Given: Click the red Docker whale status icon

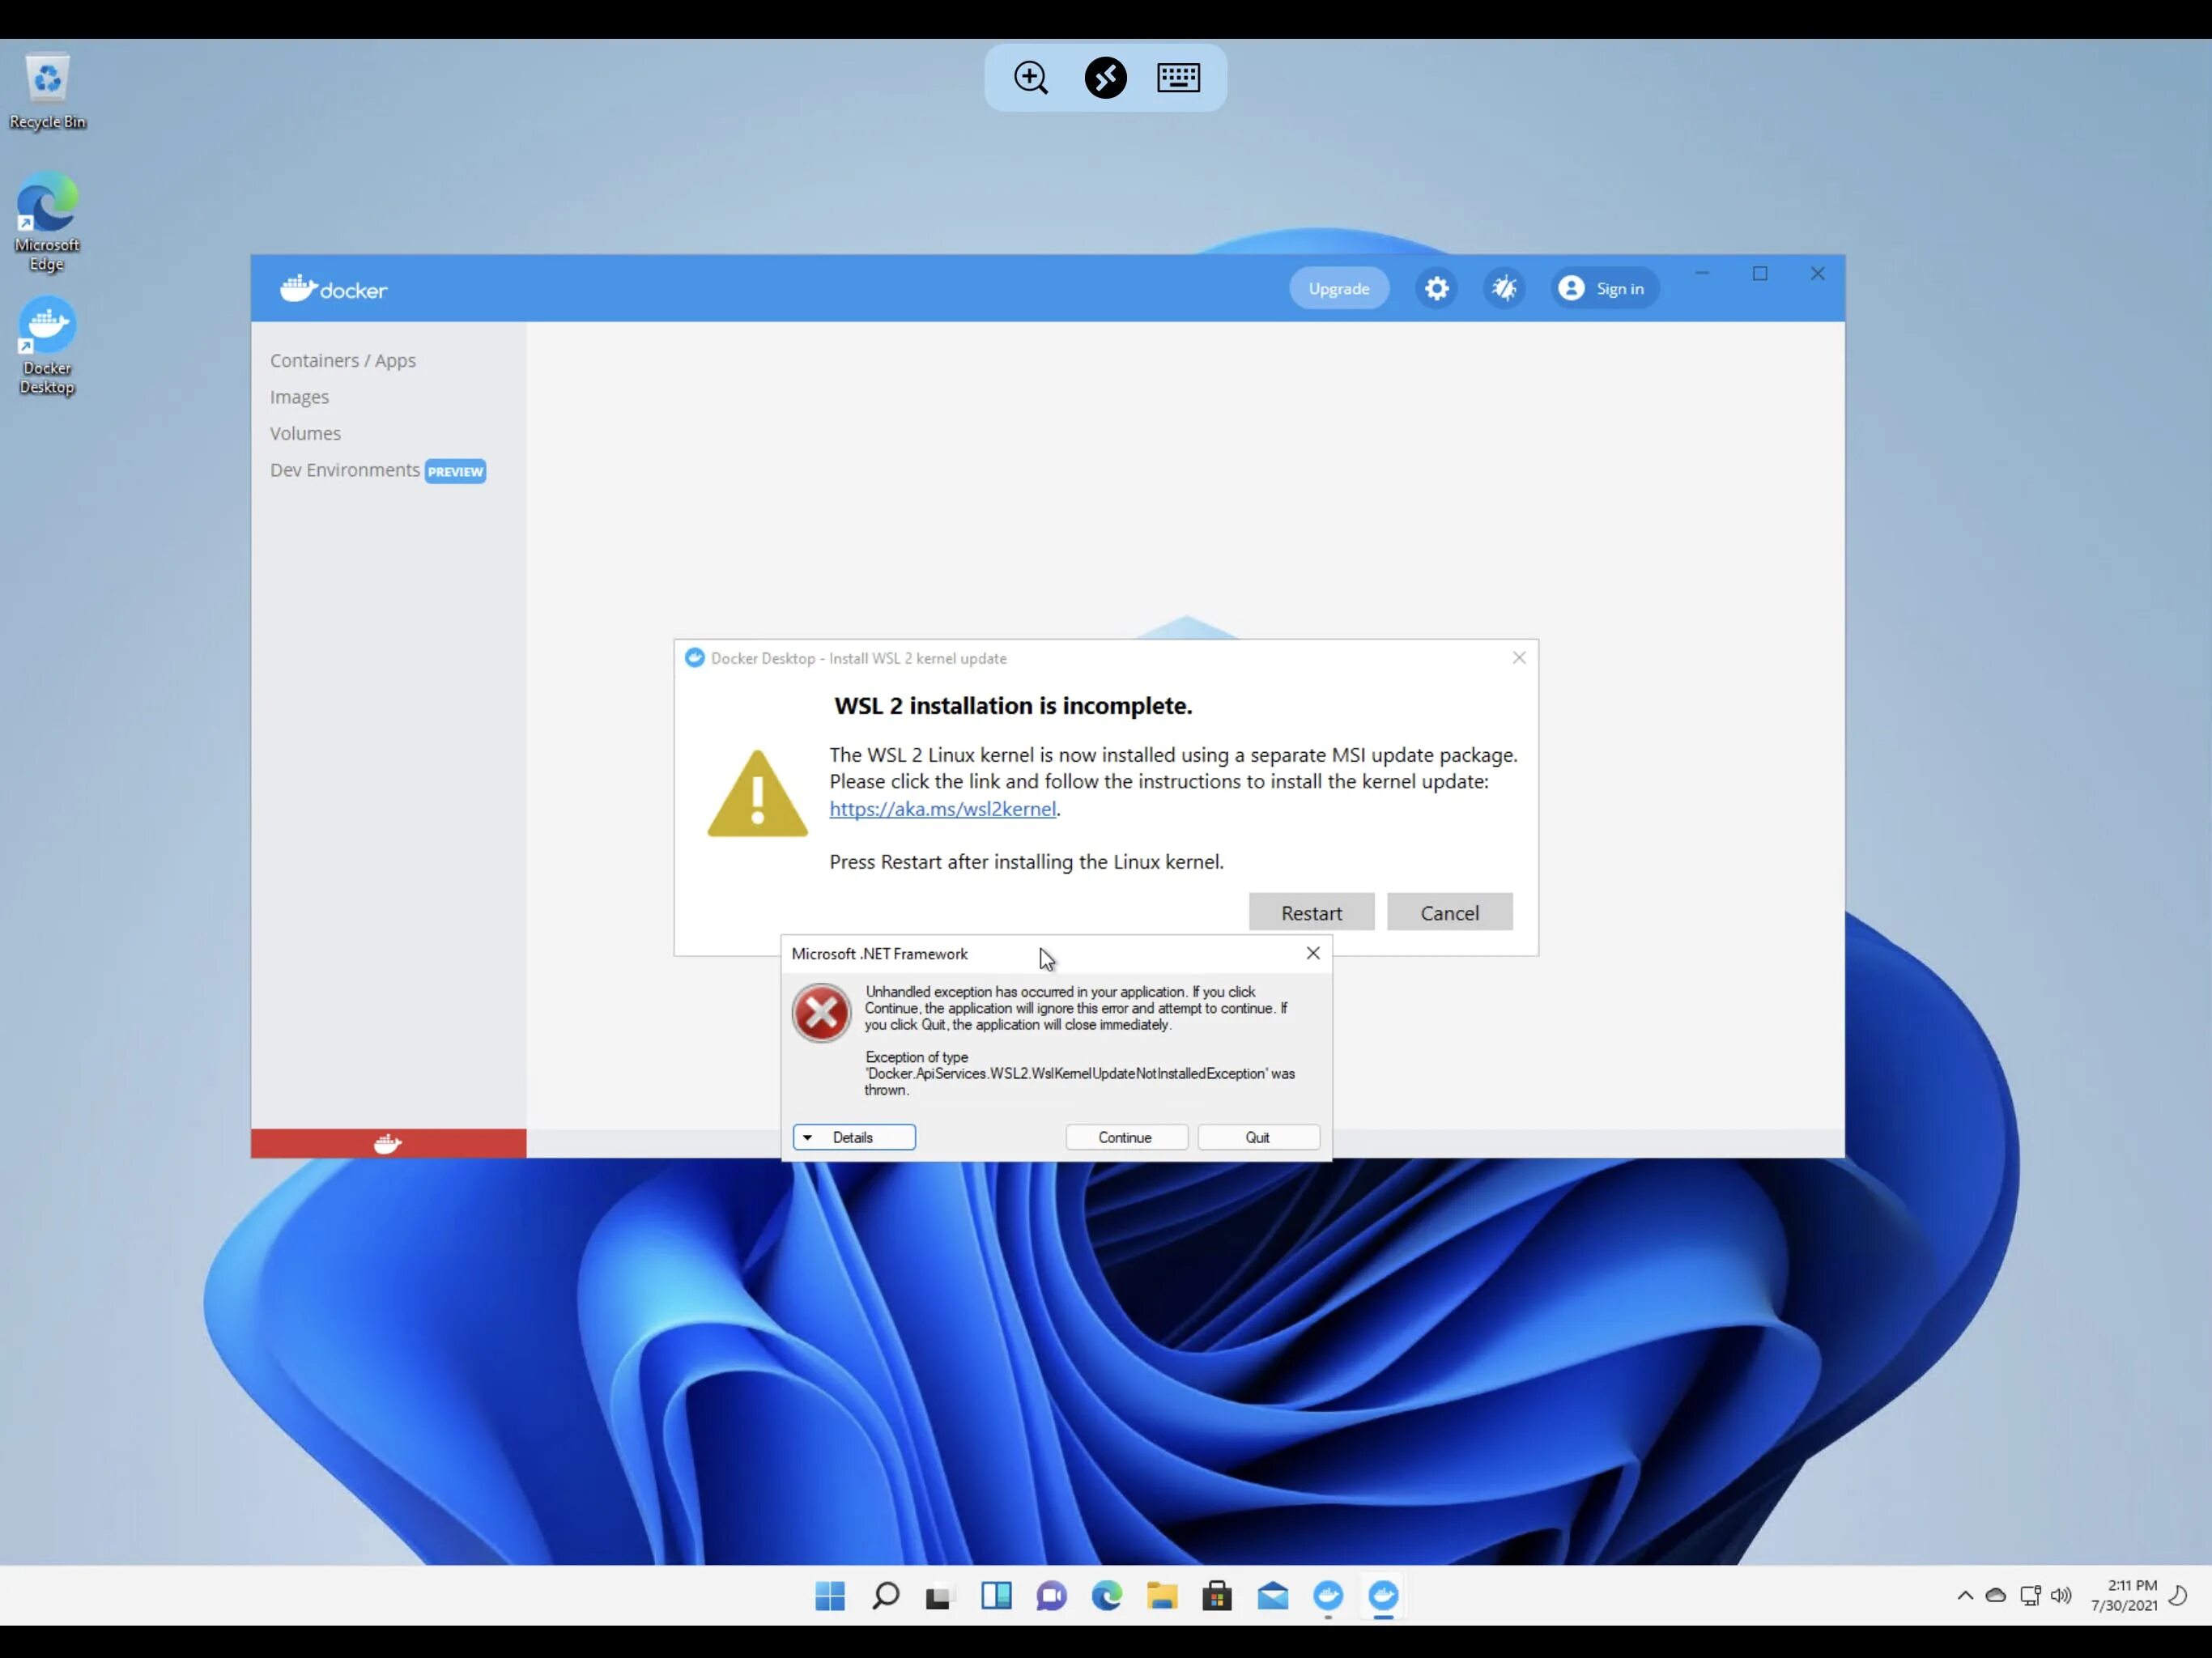Looking at the screenshot, I should point(388,1143).
